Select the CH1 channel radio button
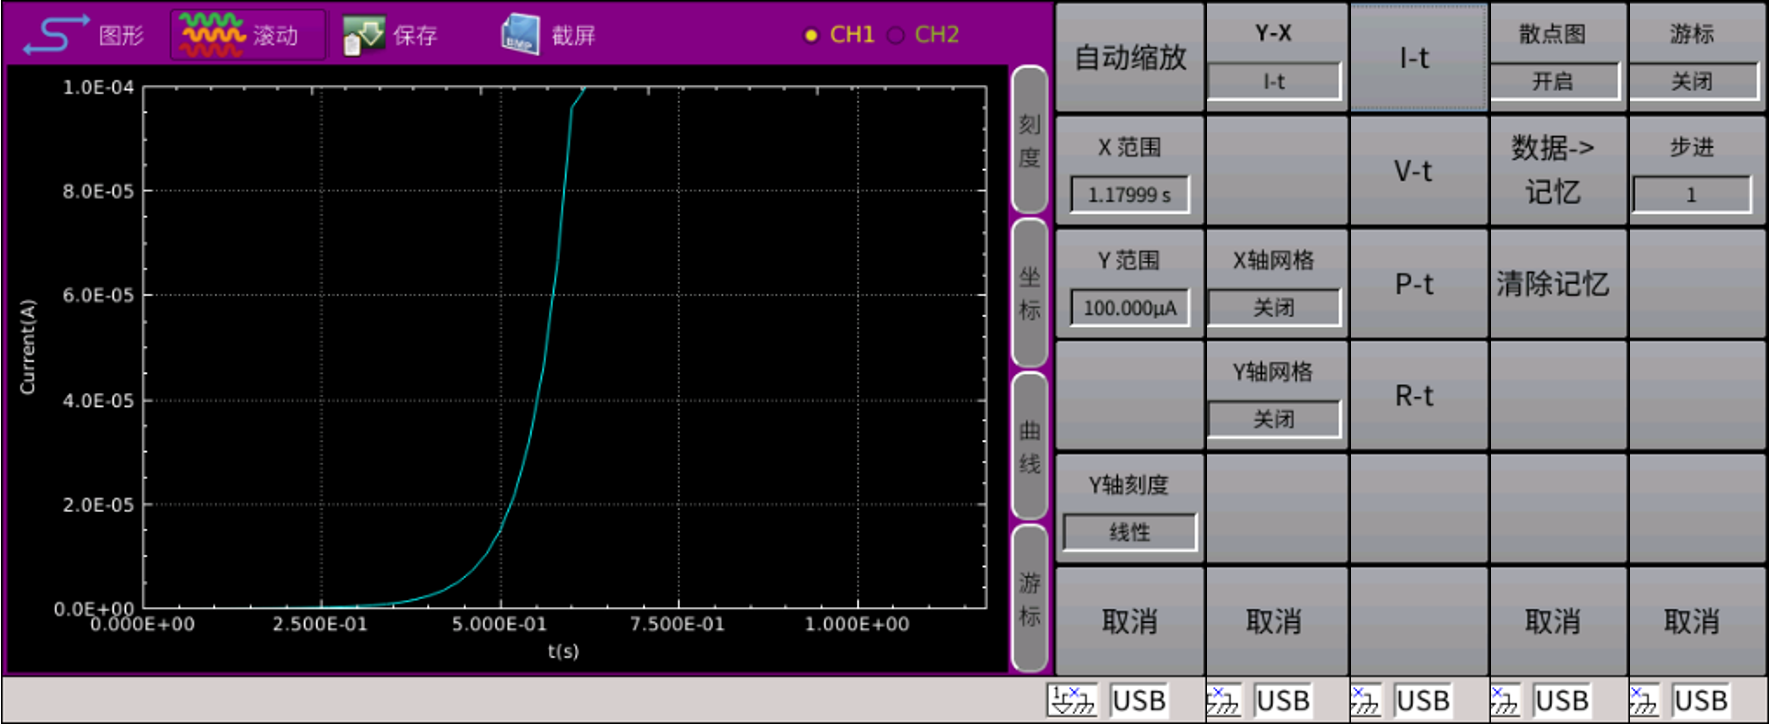The width and height of the screenshot is (1771, 724). point(811,35)
